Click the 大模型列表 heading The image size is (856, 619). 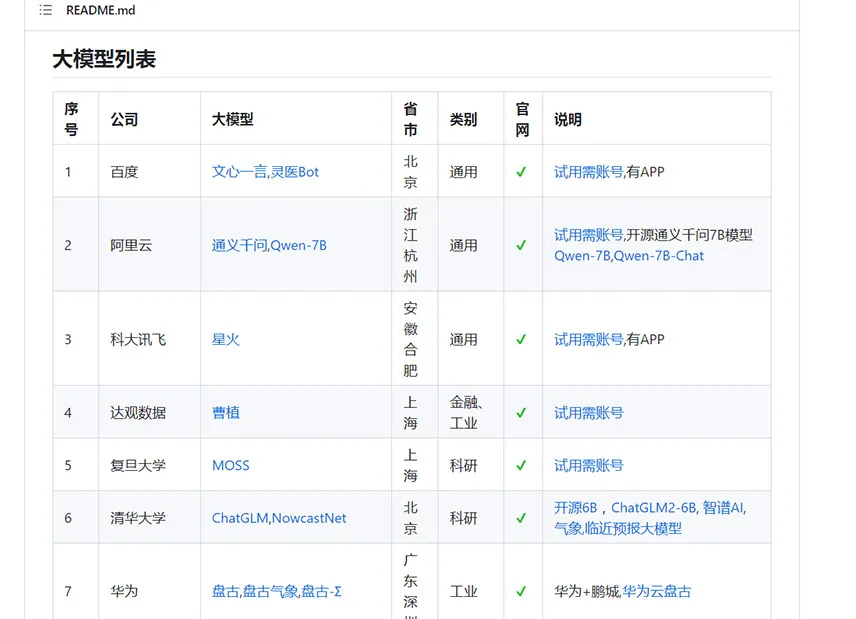coord(104,59)
